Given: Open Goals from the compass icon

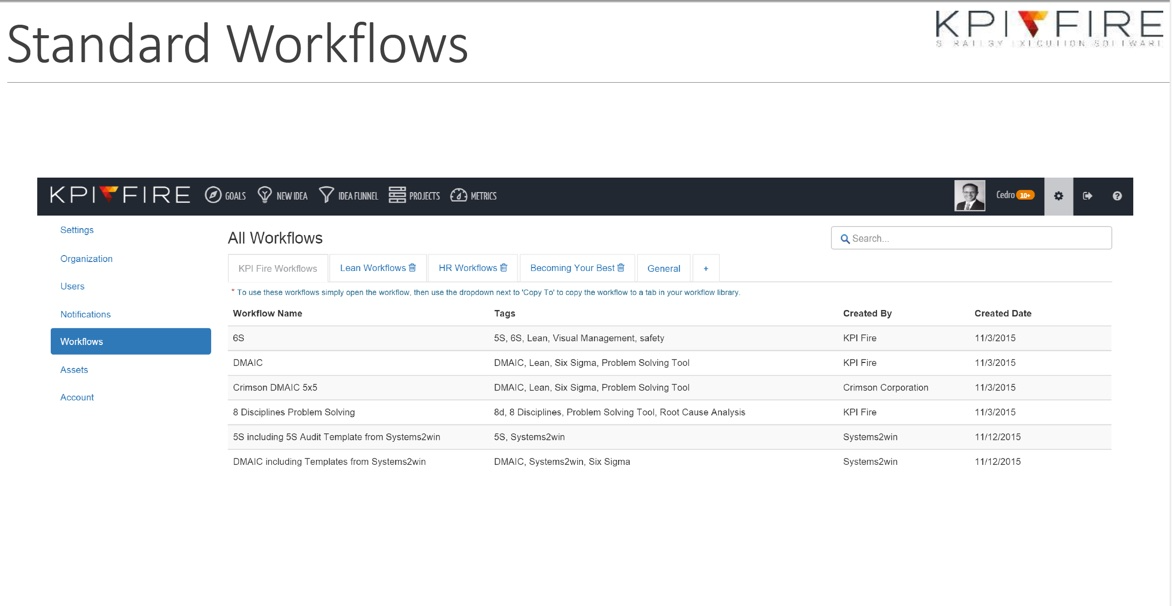Looking at the screenshot, I should [x=213, y=196].
